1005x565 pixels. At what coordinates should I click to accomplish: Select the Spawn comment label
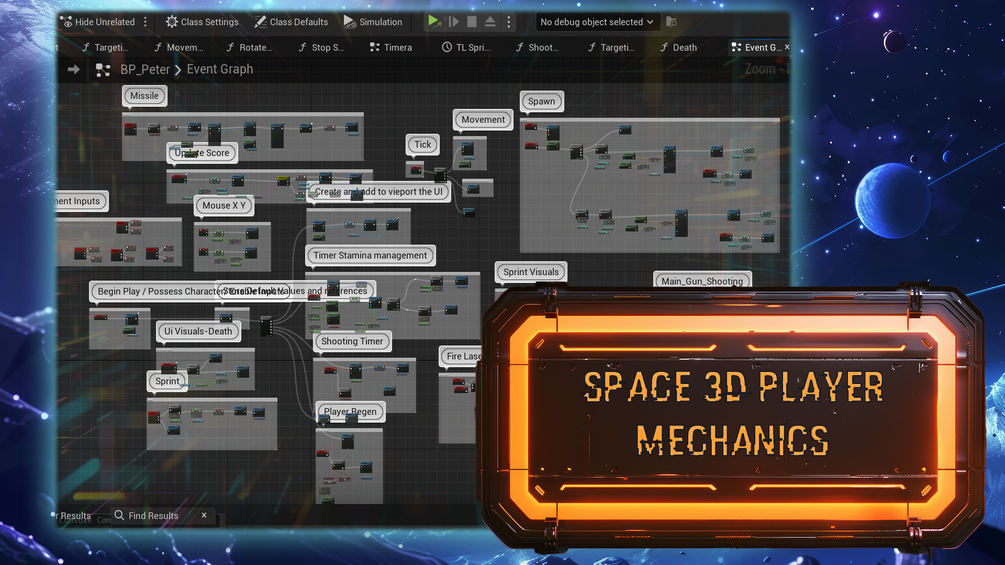point(542,101)
